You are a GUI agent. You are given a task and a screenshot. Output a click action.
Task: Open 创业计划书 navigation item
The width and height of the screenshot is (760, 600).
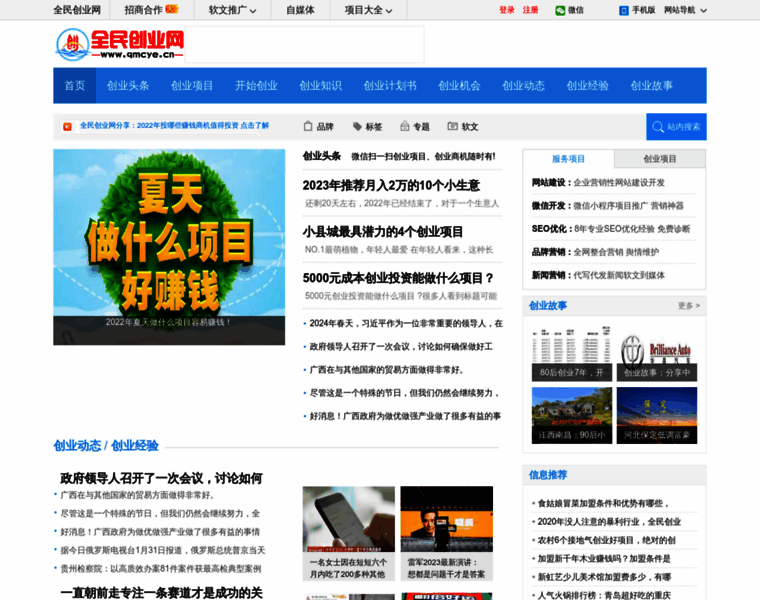click(390, 86)
